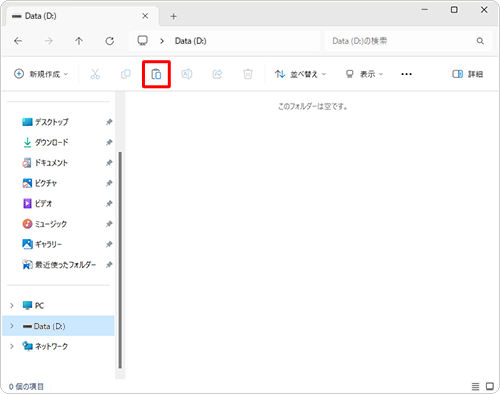Go forward with the right arrow
Image resolution: width=500 pixels, height=394 pixels.
49,41
